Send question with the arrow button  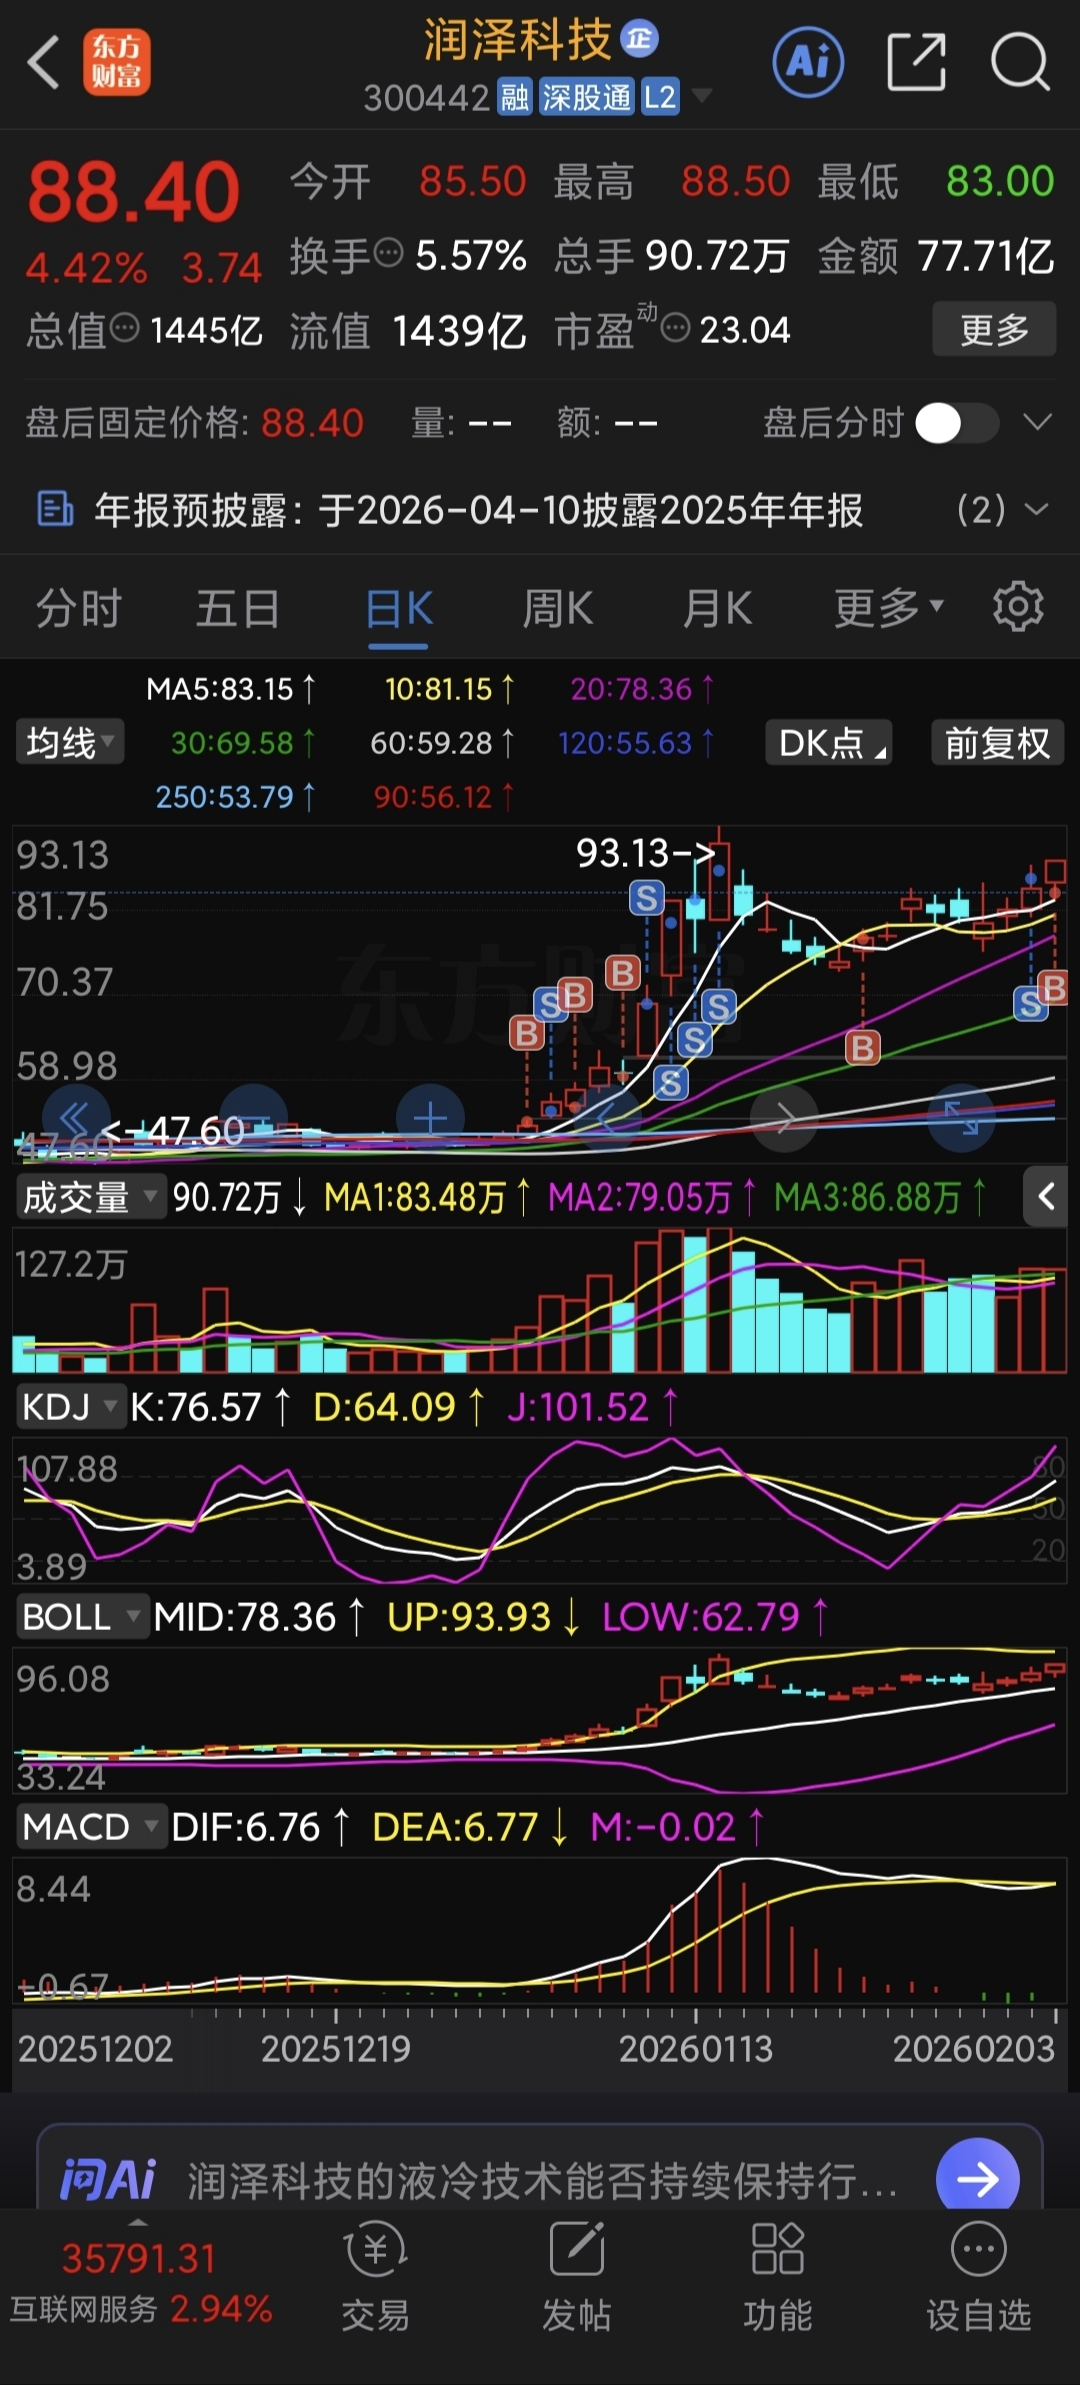click(977, 2178)
